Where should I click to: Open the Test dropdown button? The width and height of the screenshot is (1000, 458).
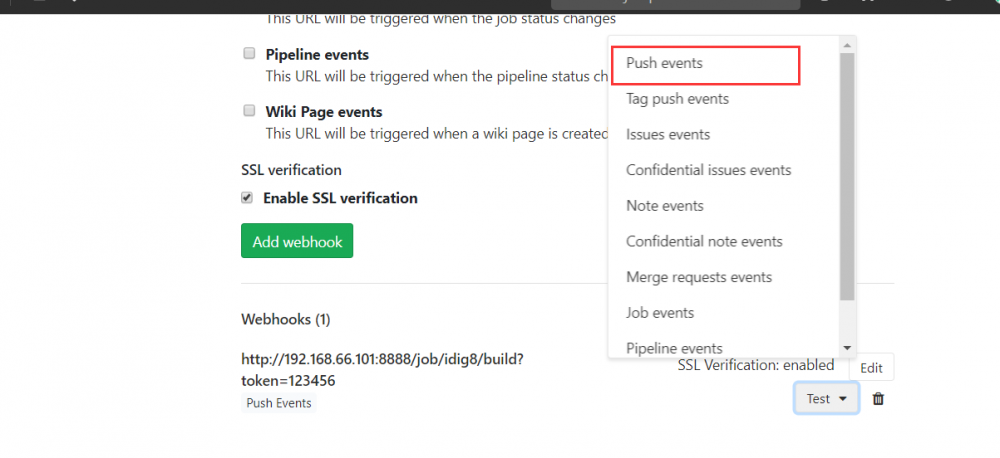(x=826, y=399)
